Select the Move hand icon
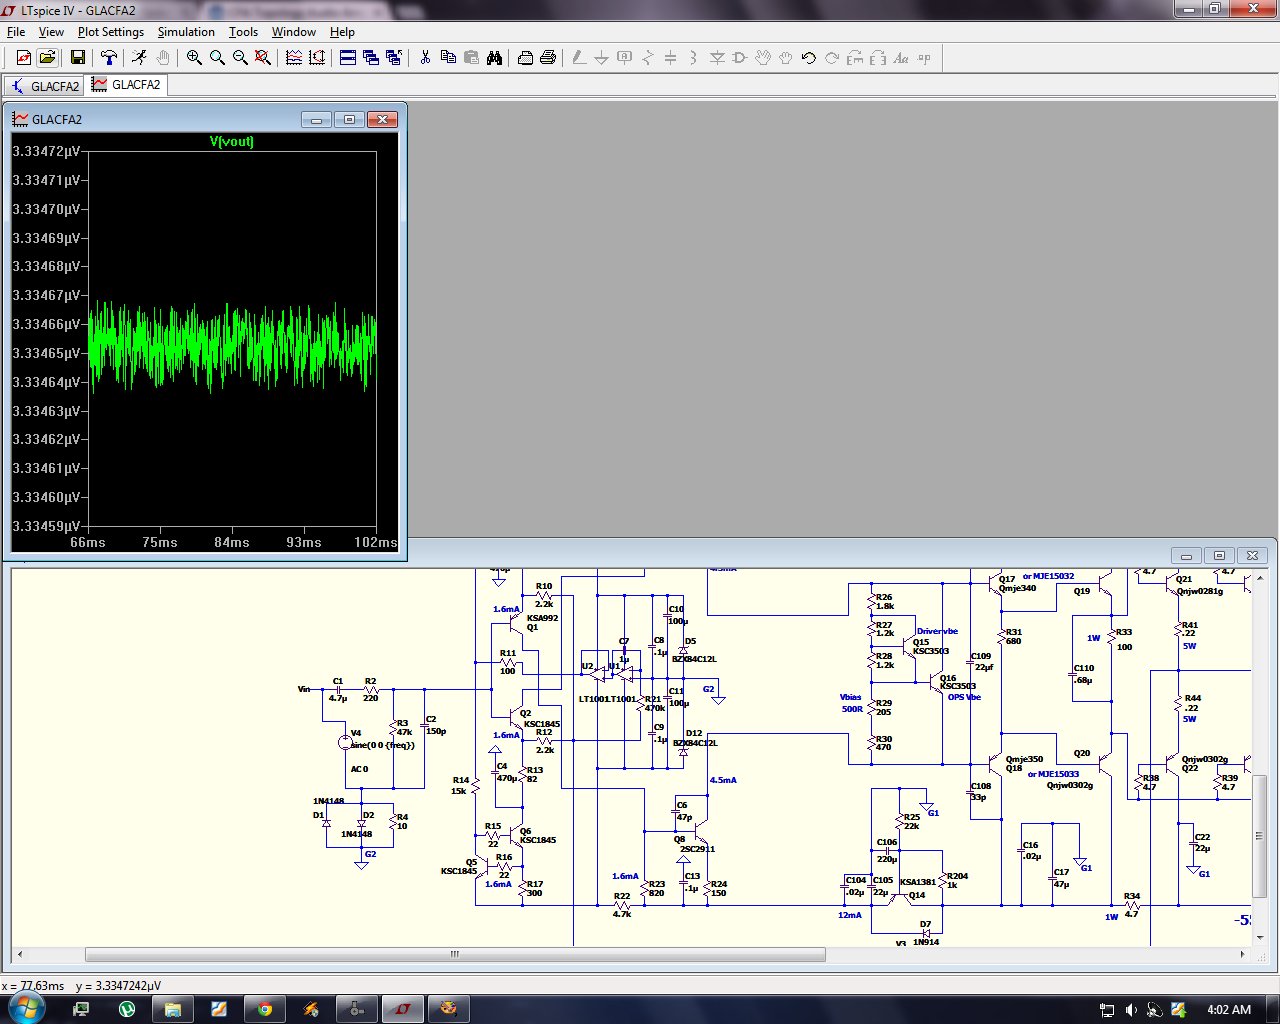 click(763, 58)
